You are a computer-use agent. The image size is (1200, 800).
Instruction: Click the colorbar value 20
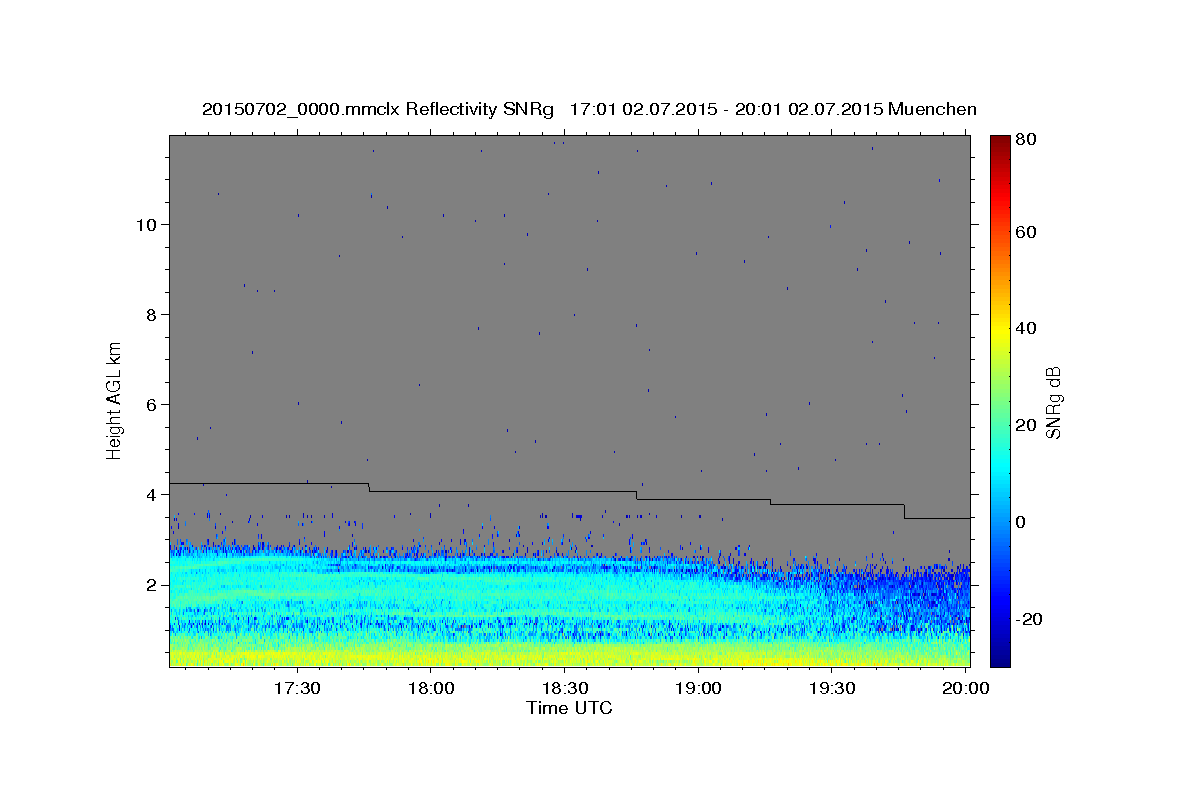(1026, 425)
